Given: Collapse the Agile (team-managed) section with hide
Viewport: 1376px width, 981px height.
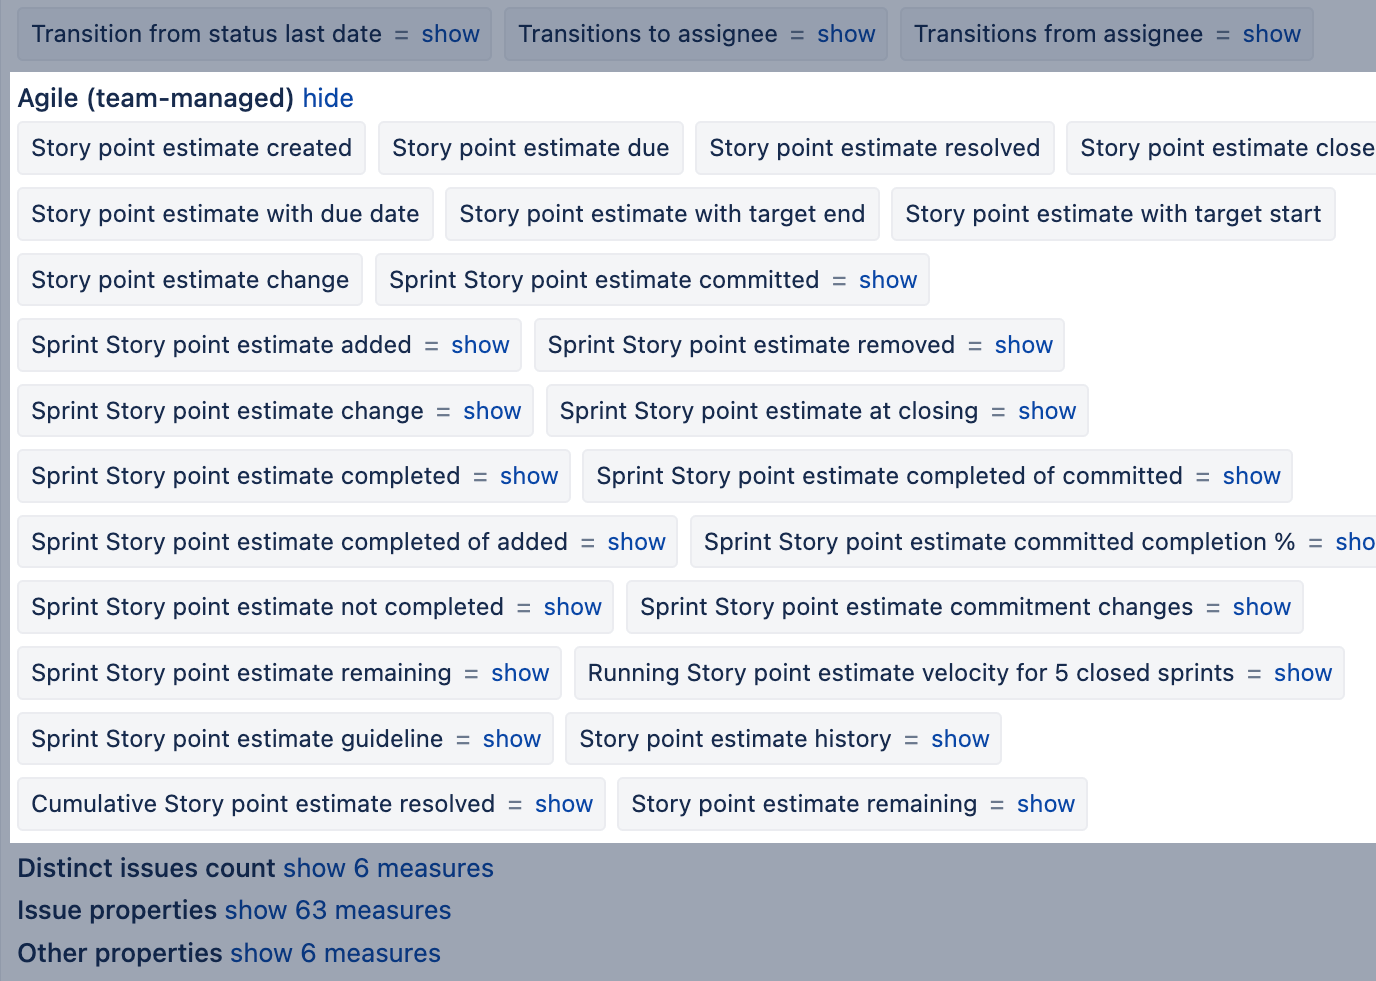Looking at the screenshot, I should coord(328,98).
